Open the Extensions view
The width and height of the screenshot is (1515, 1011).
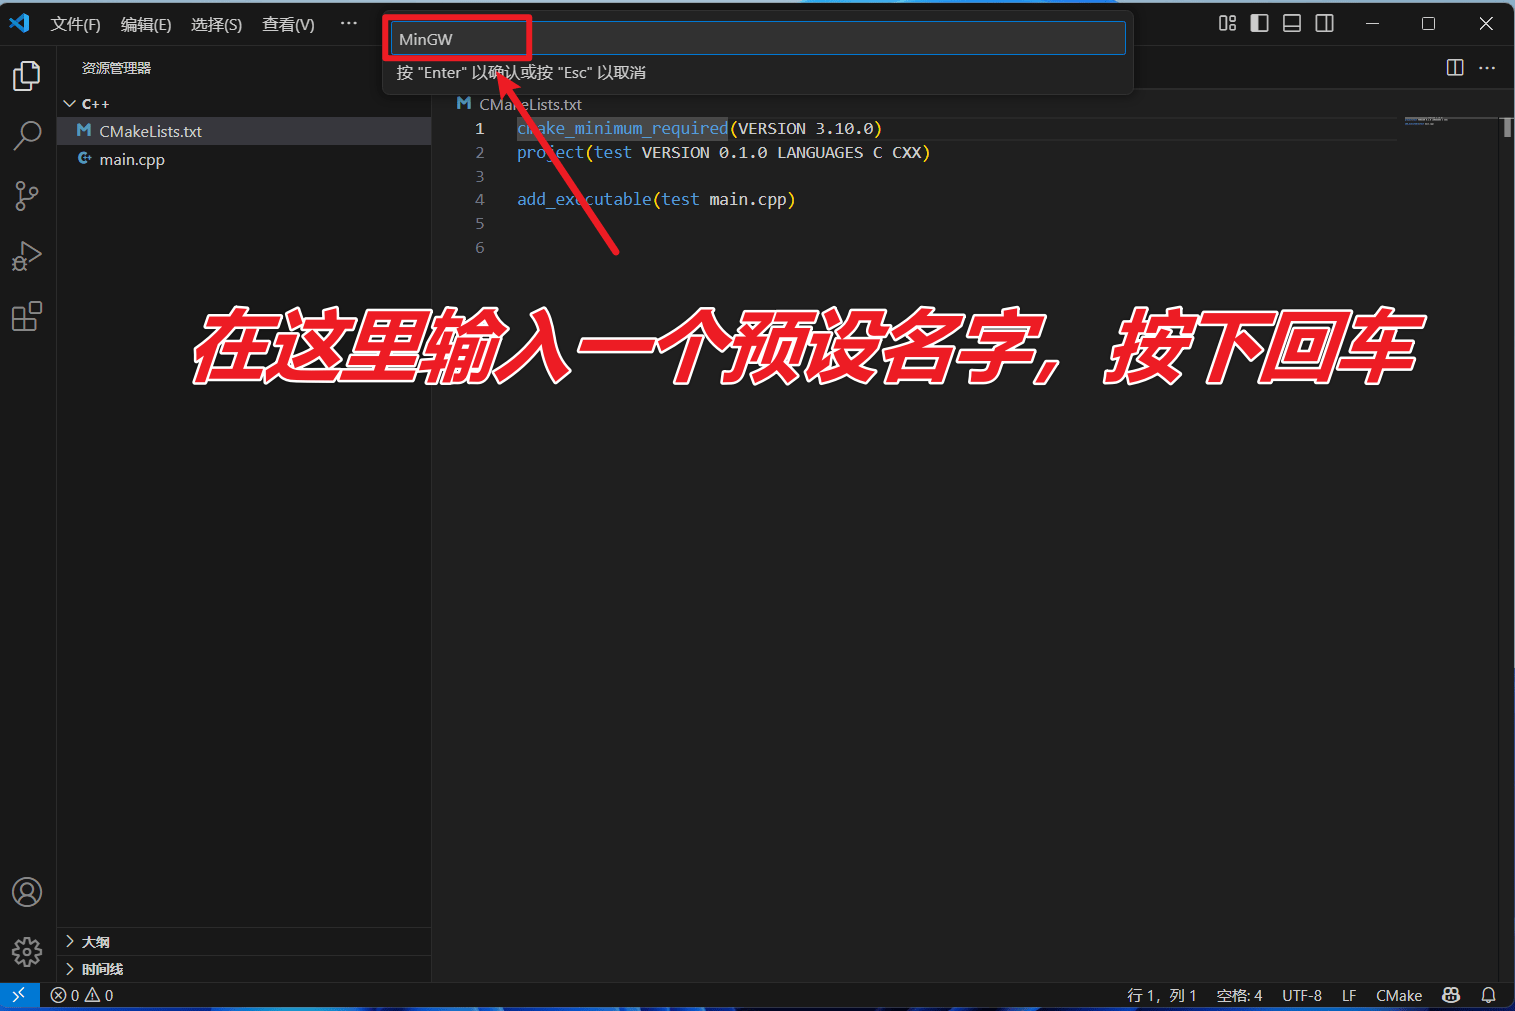point(27,317)
